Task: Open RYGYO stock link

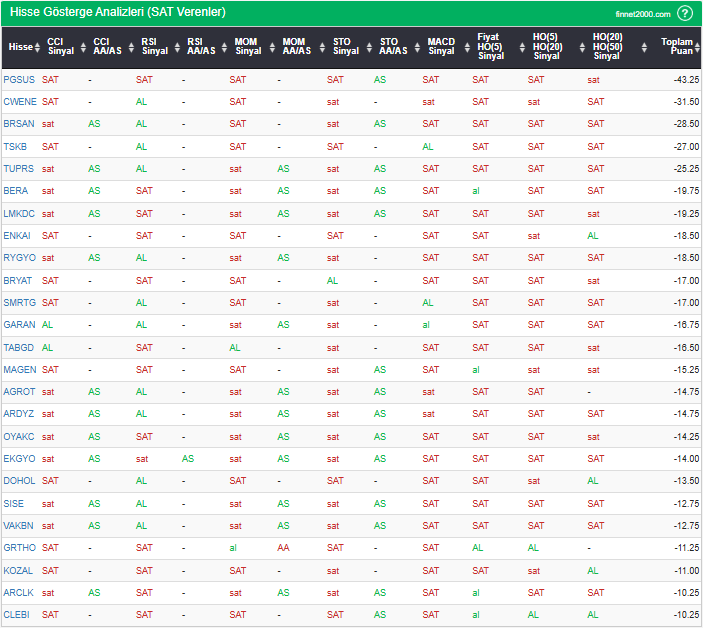Action: (19, 258)
